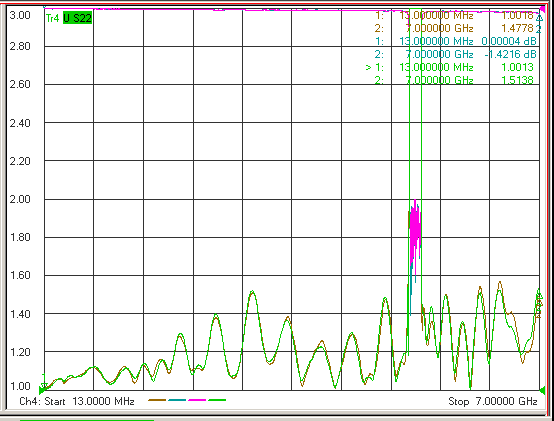
Task: Click the magenta noise burst near 2.00
Action: 415,233
